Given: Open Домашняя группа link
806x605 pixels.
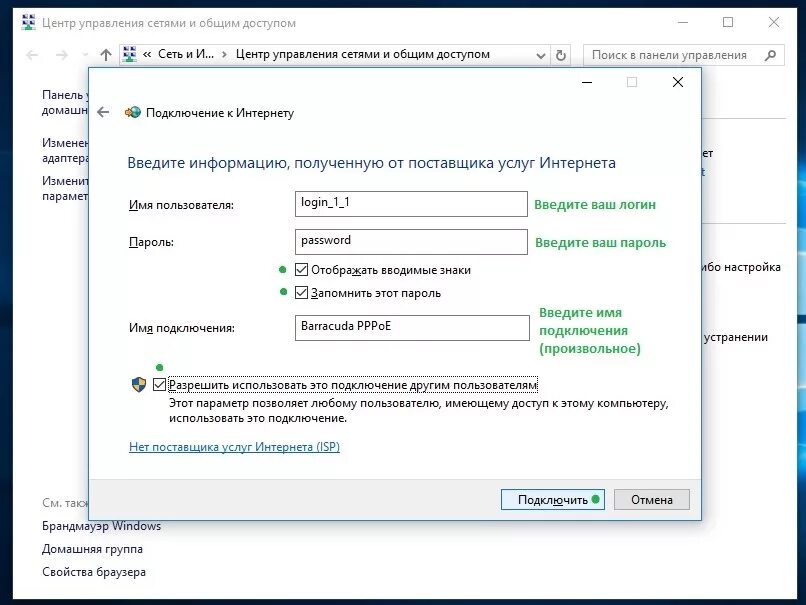Looking at the screenshot, I should coord(93,549).
